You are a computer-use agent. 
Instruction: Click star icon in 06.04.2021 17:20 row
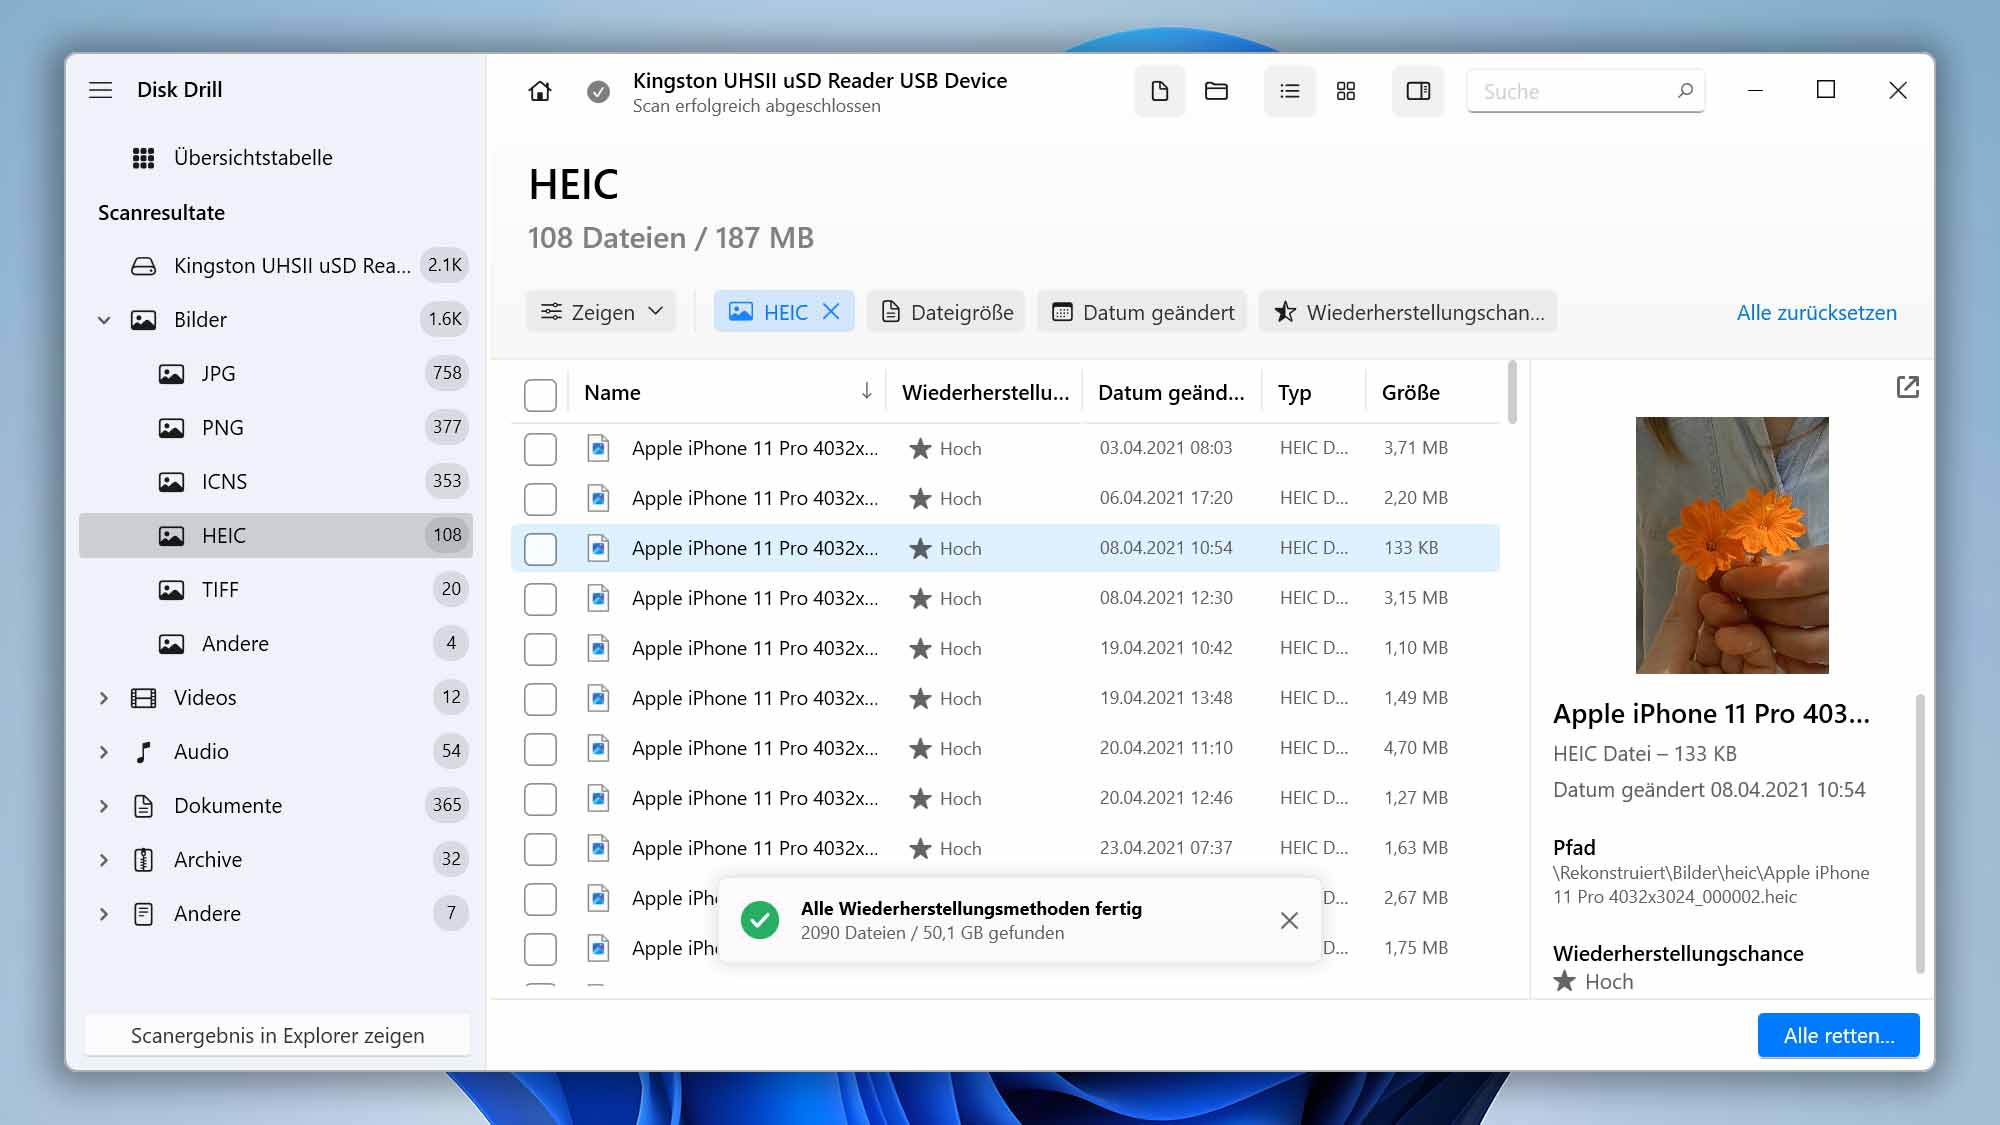pos(920,498)
